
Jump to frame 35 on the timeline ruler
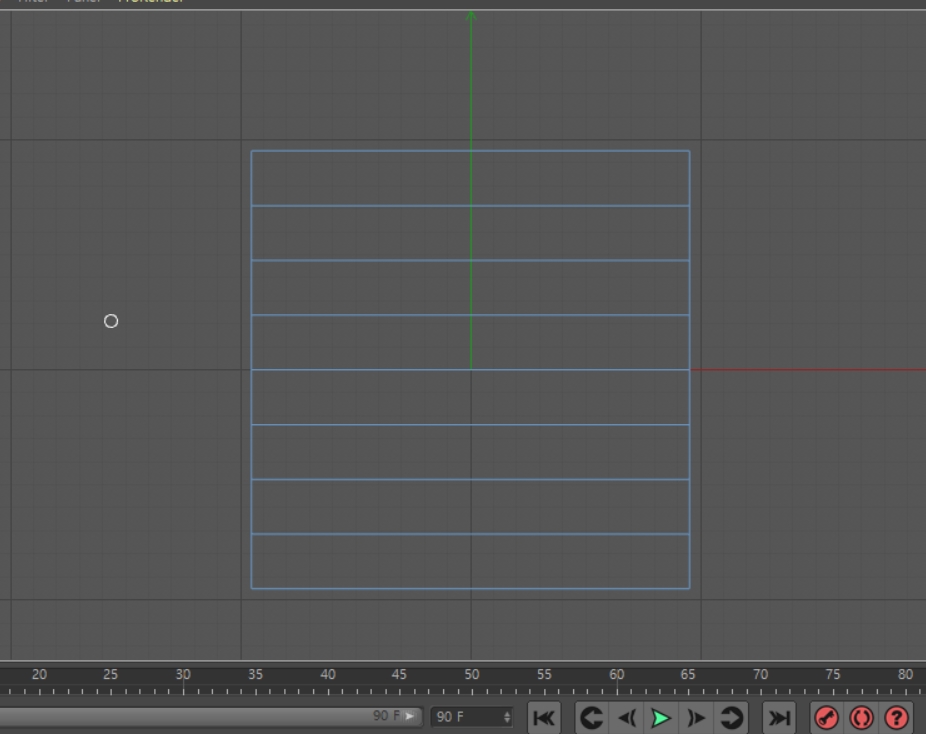(255, 674)
